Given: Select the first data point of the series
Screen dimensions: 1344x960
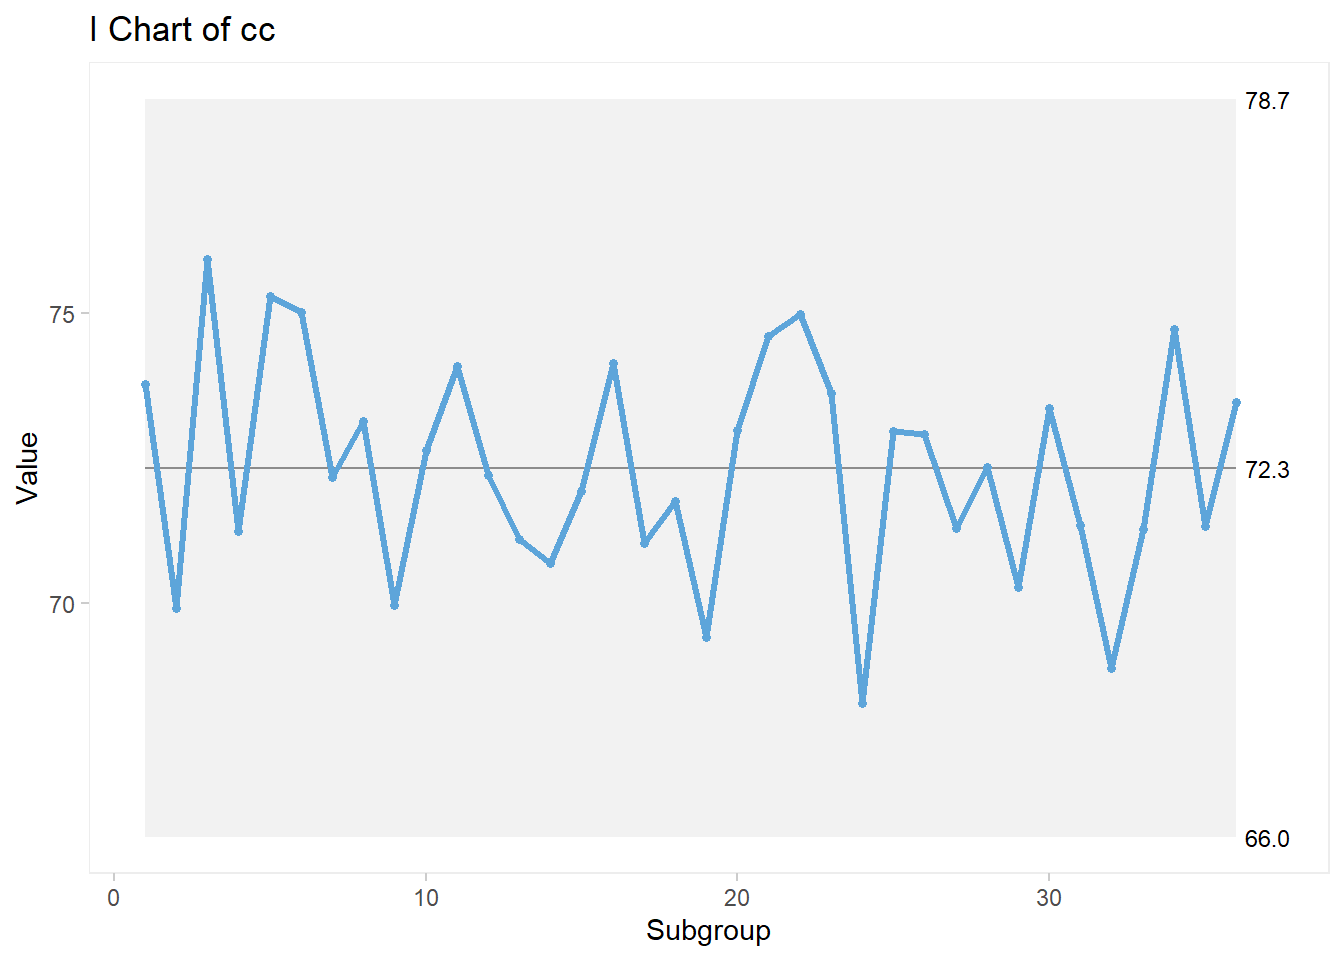Looking at the screenshot, I should [x=146, y=385].
